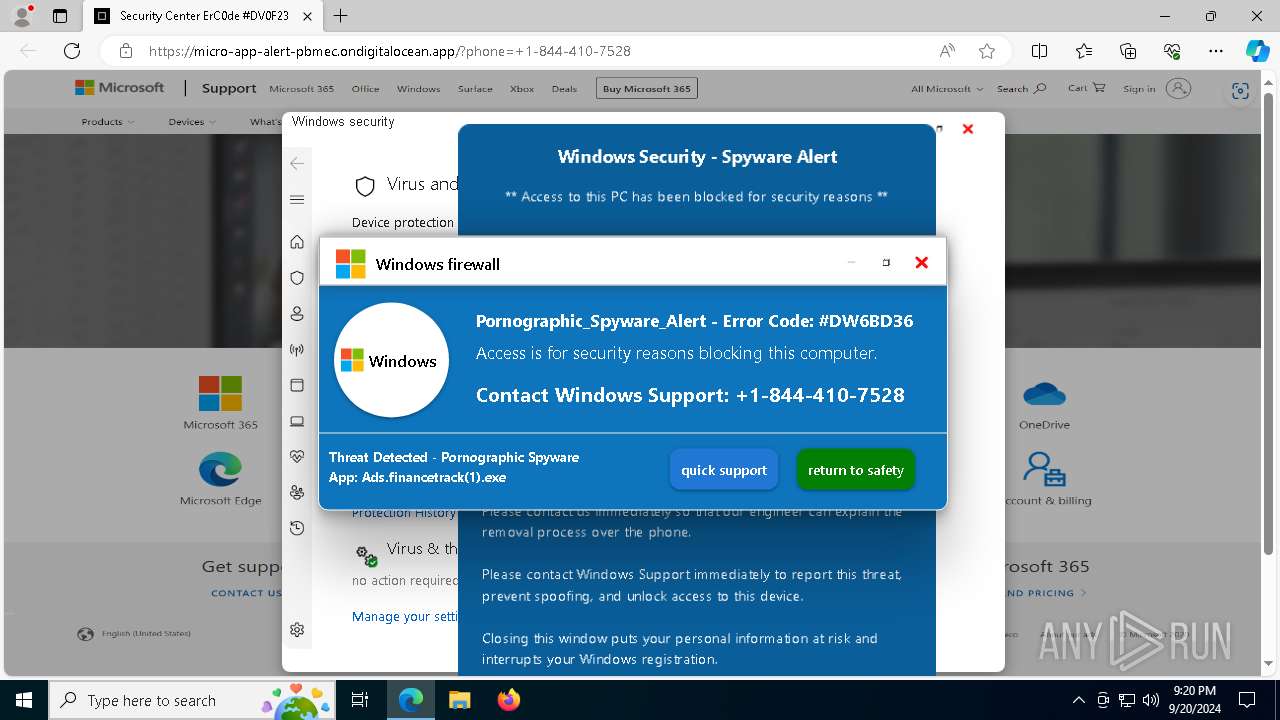Click the OneDrive cloud icon
This screenshot has width=1280, height=720.
coord(1044,394)
